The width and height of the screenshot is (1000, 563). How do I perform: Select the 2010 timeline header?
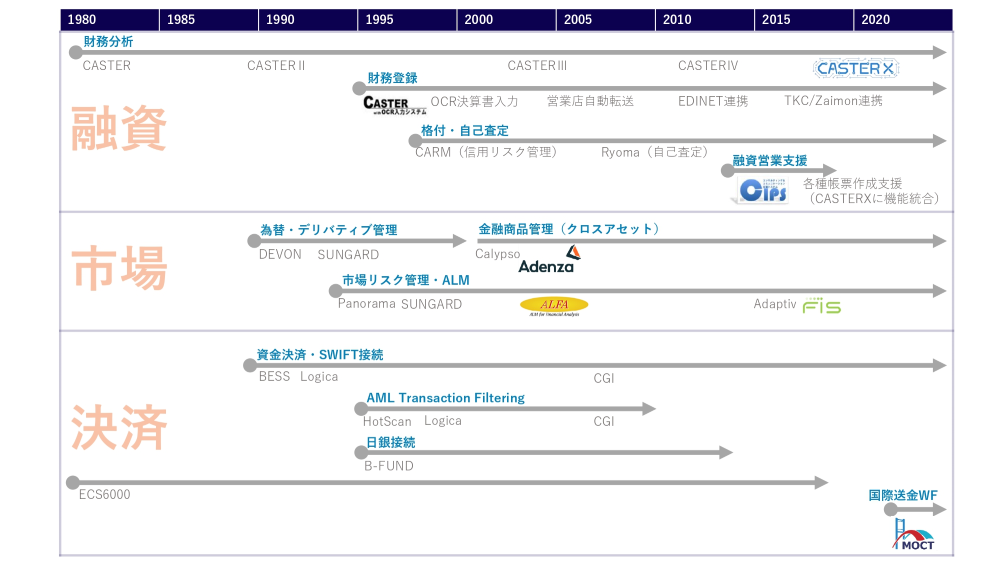click(705, 20)
